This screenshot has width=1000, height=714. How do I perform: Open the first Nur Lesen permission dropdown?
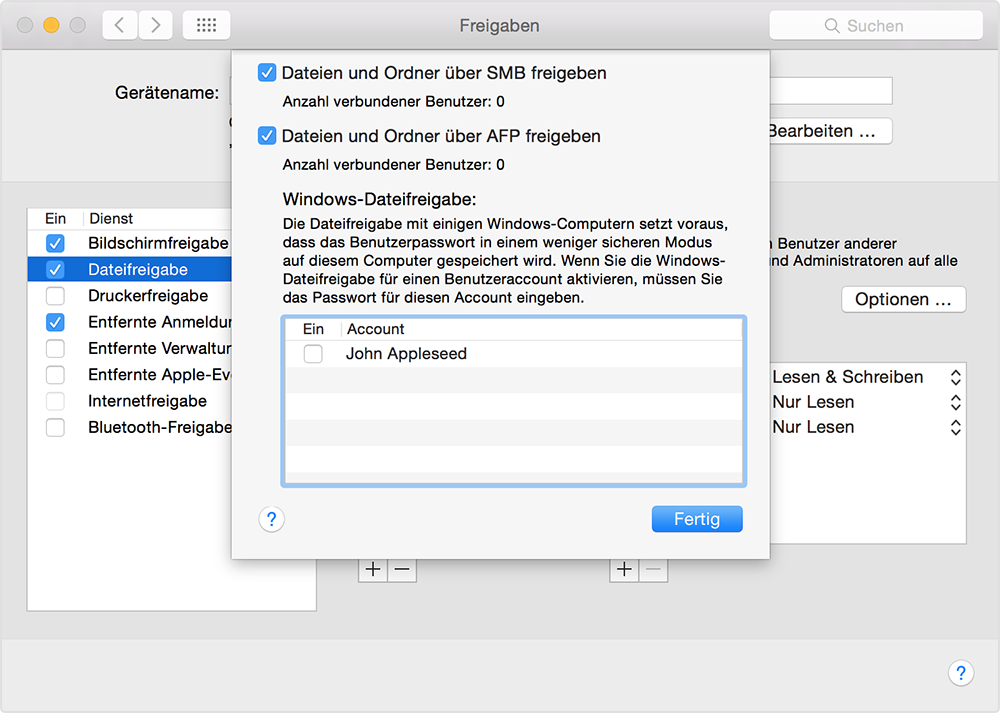coord(955,402)
